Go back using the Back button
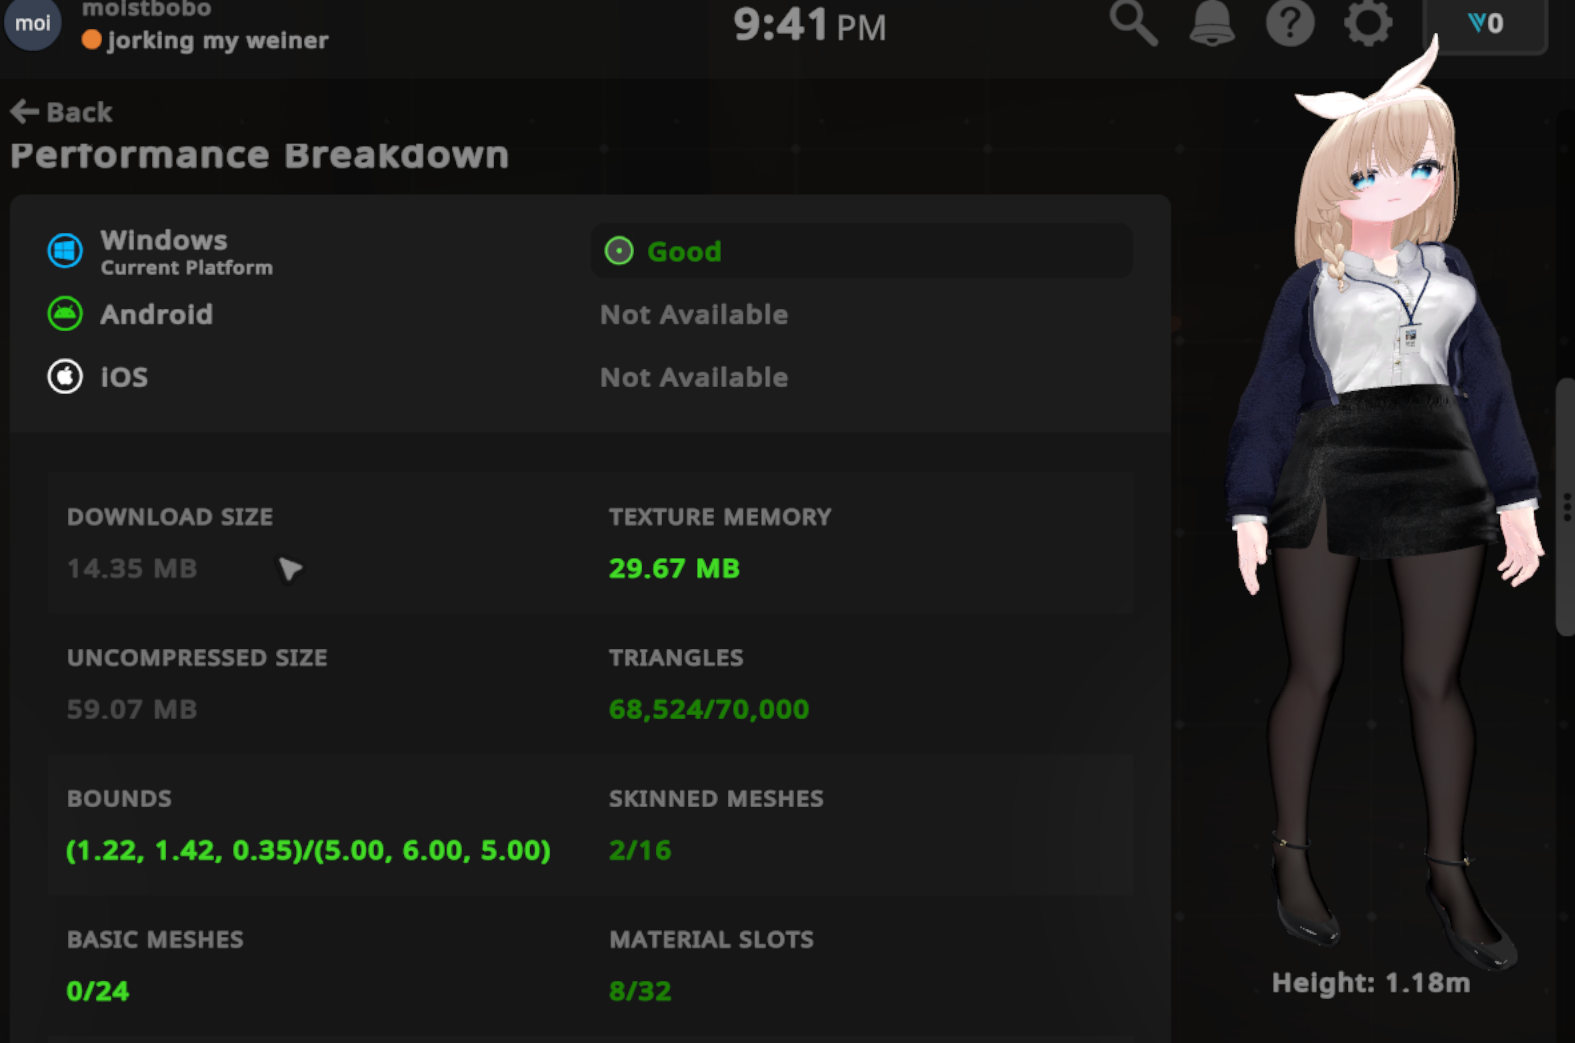The width and height of the screenshot is (1575, 1043). [62, 112]
